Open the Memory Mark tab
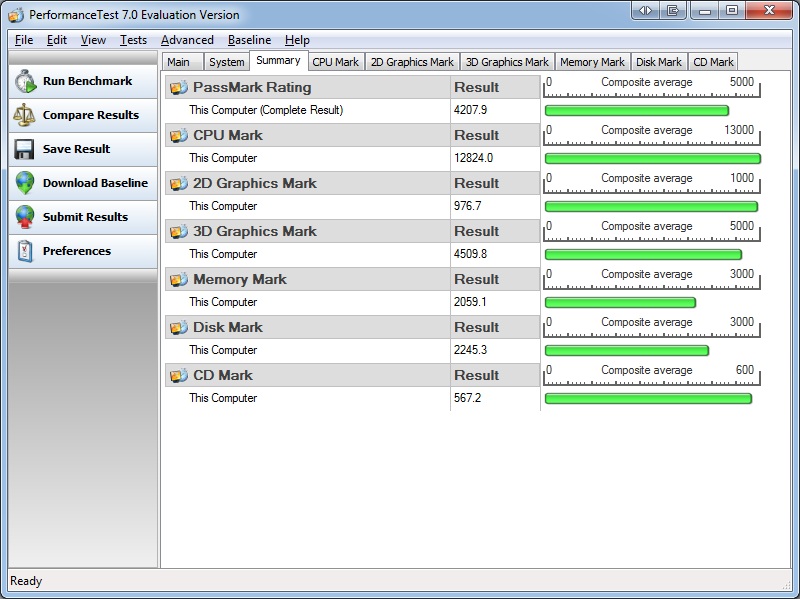This screenshot has width=800, height=599. tap(592, 62)
